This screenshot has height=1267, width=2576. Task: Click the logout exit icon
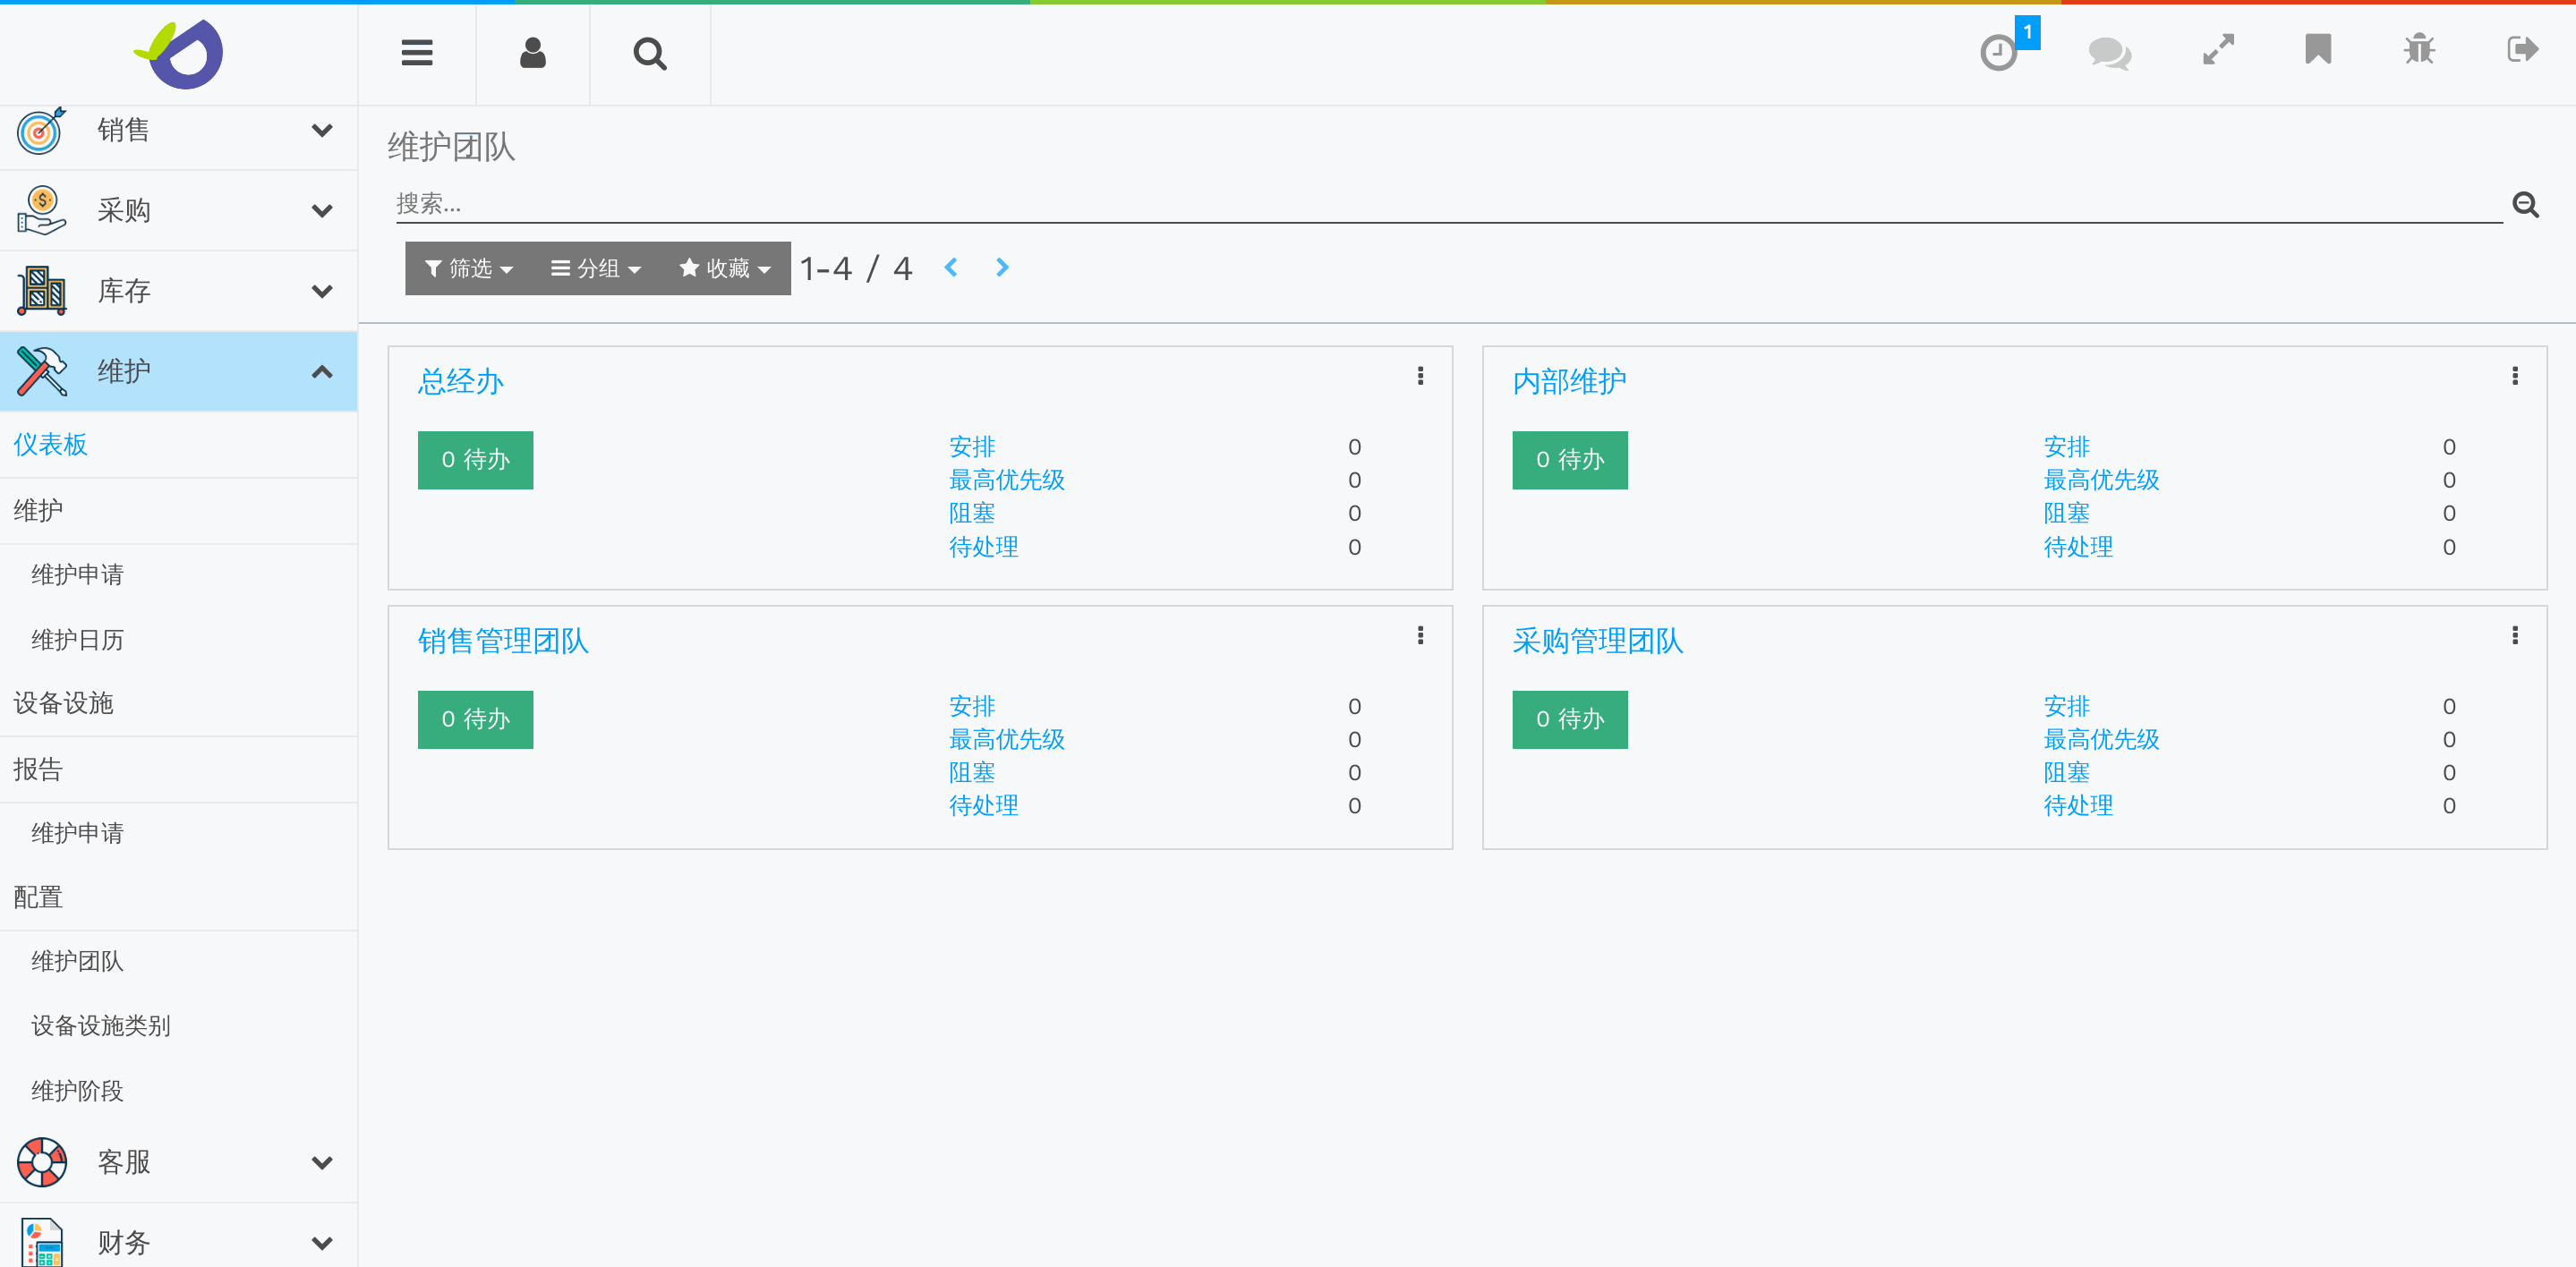(2521, 49)
